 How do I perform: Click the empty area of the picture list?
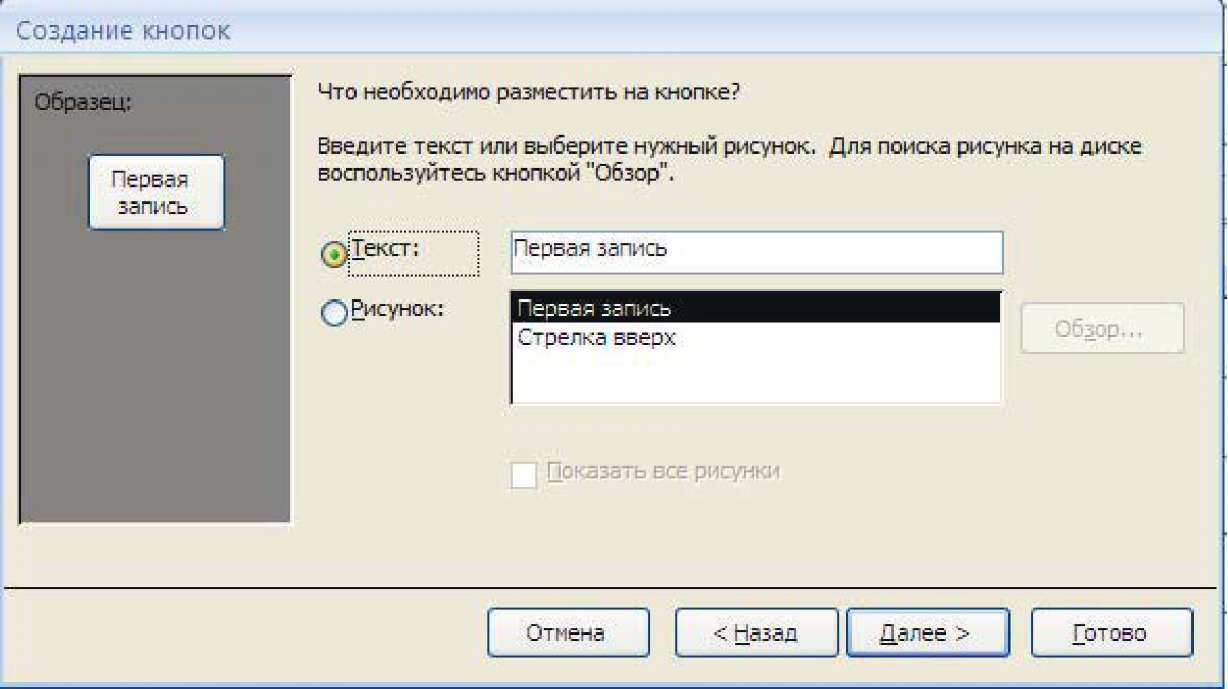pyautogui.click(x=755, y=377)
